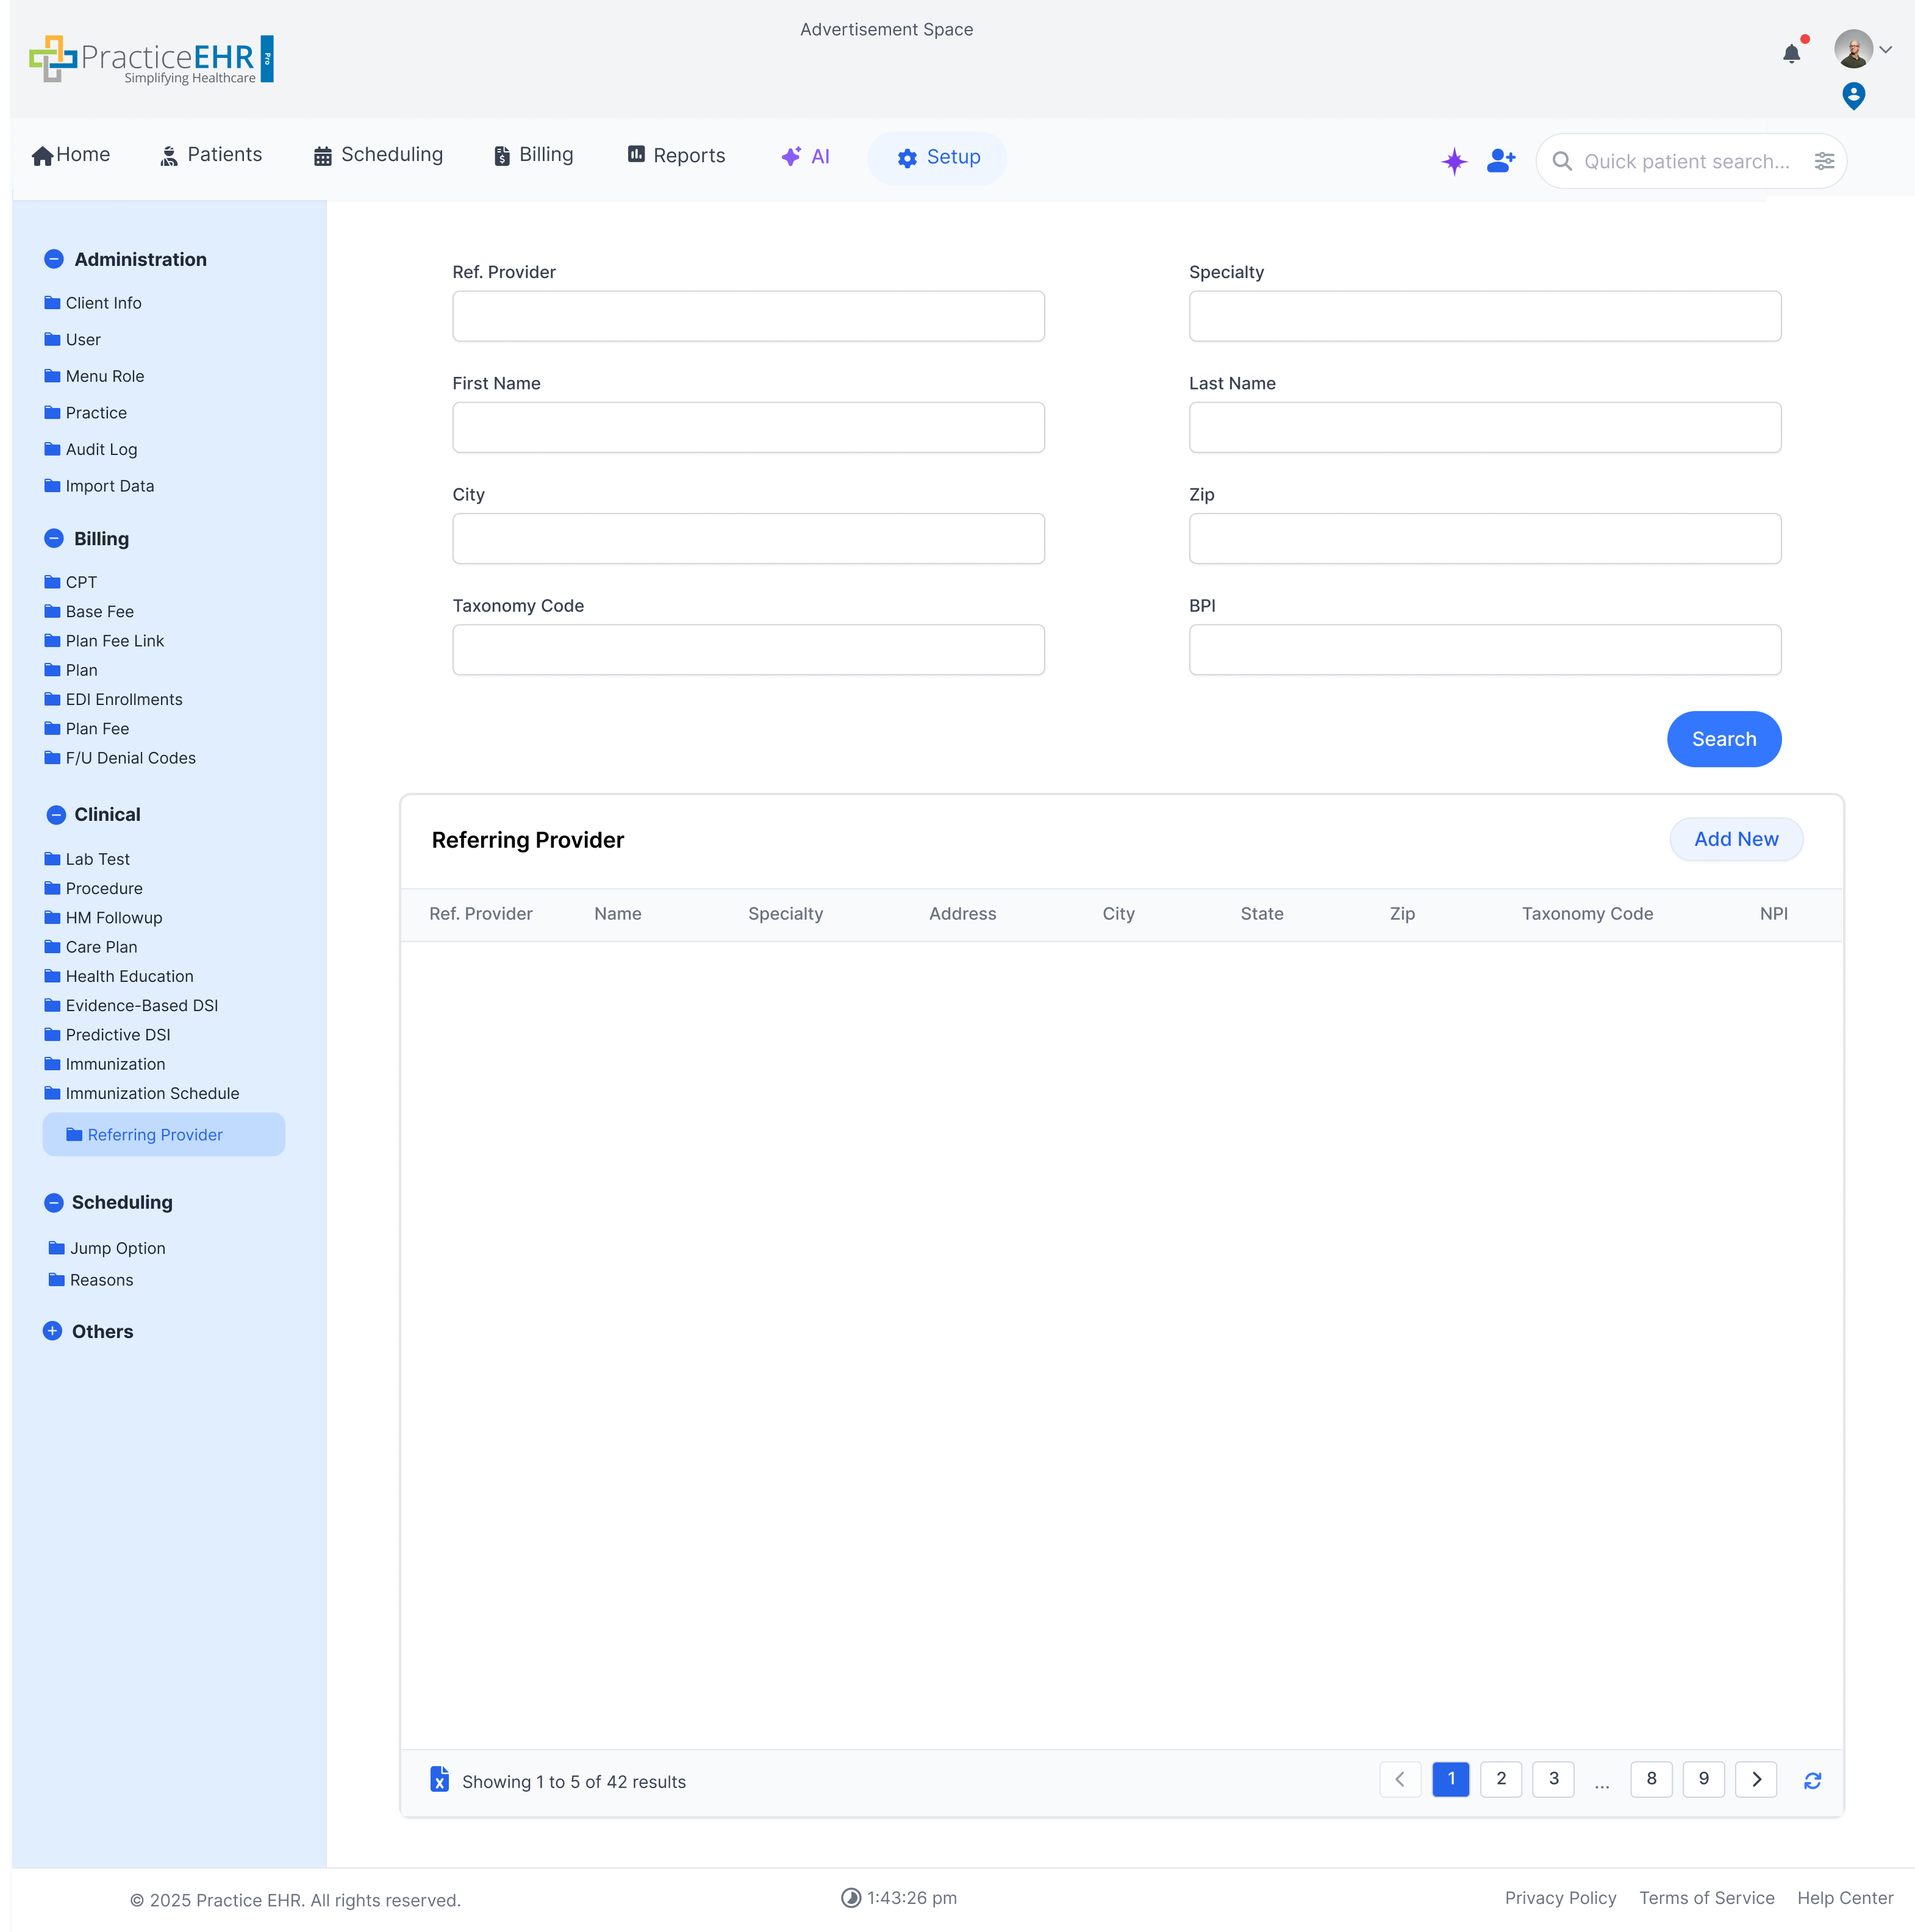
Task: Click the Taxonomy Code input field
Action: (x=748, y=649)
